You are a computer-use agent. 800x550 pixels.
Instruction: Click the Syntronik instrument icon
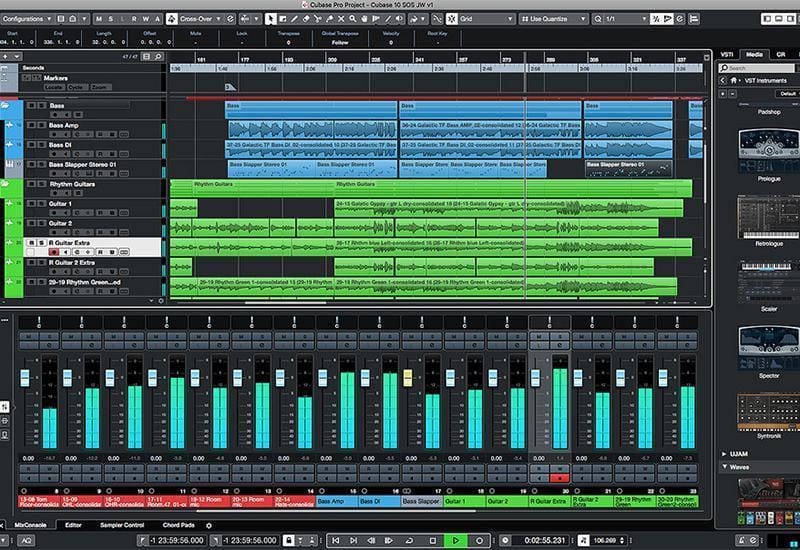(x=768, y=412)
